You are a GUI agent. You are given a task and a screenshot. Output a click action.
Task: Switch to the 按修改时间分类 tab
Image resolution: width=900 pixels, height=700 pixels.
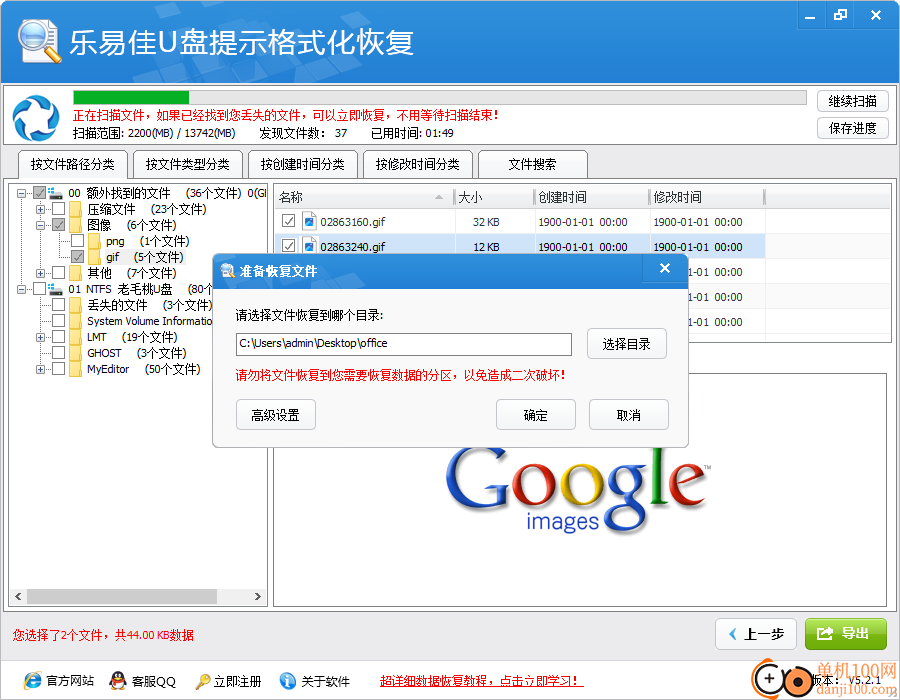tap(417, 165)
